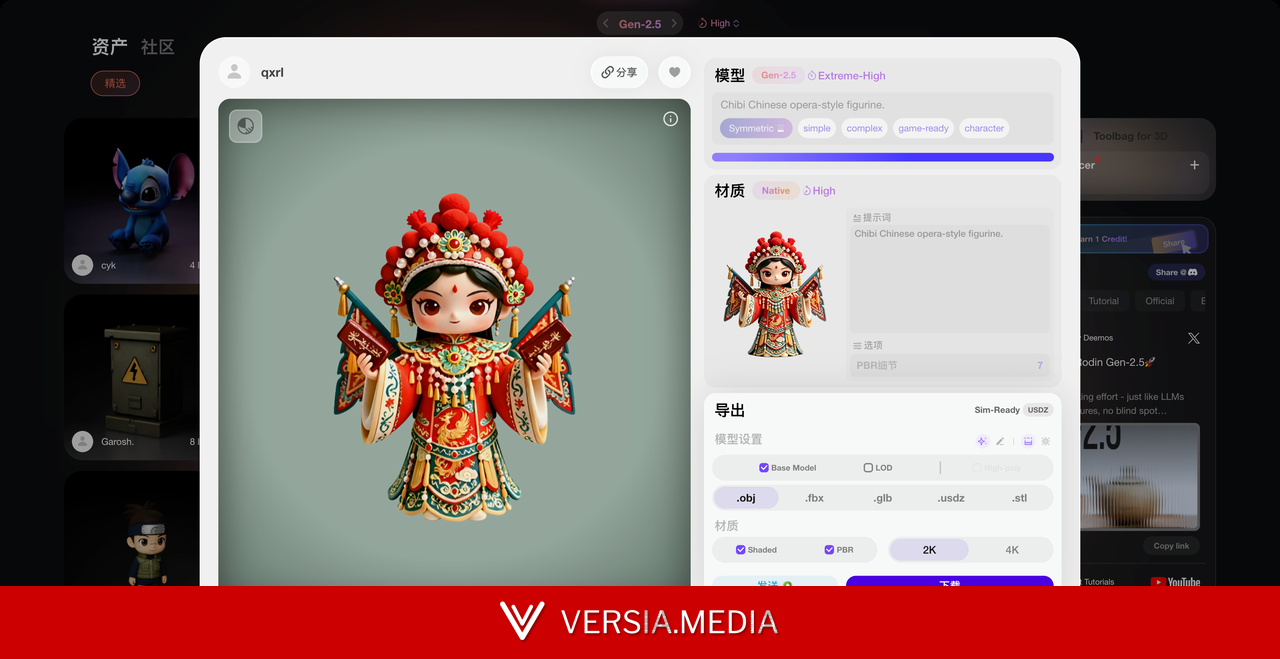Select the .obj export format
This screenshot has width=1280, height=659.
point(746,498)
